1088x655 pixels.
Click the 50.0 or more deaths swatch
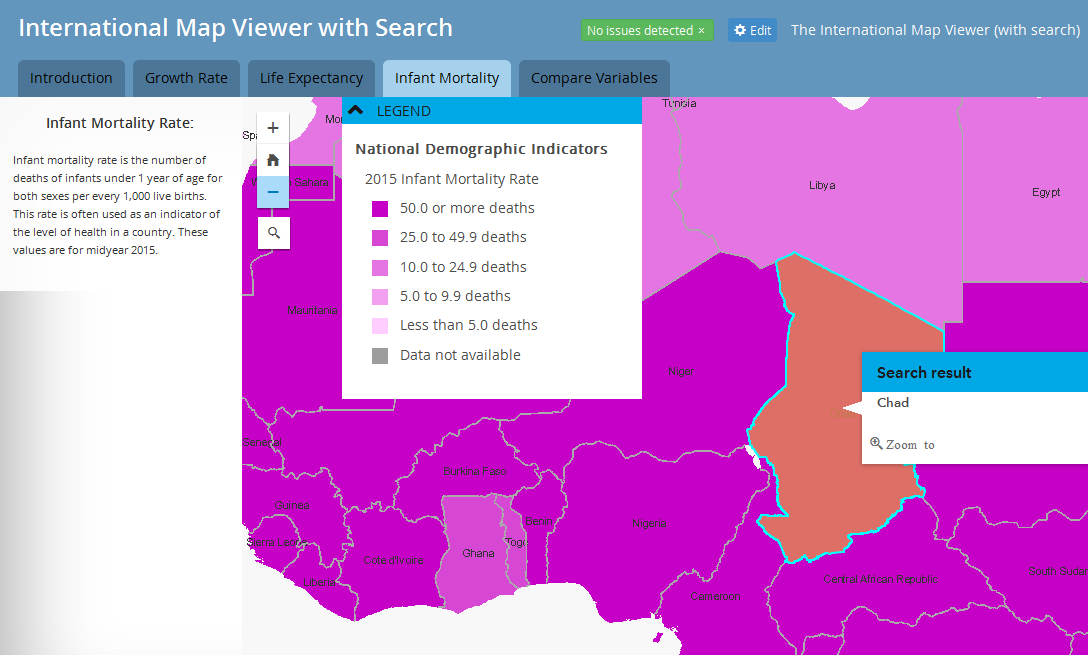coord(379,207)
